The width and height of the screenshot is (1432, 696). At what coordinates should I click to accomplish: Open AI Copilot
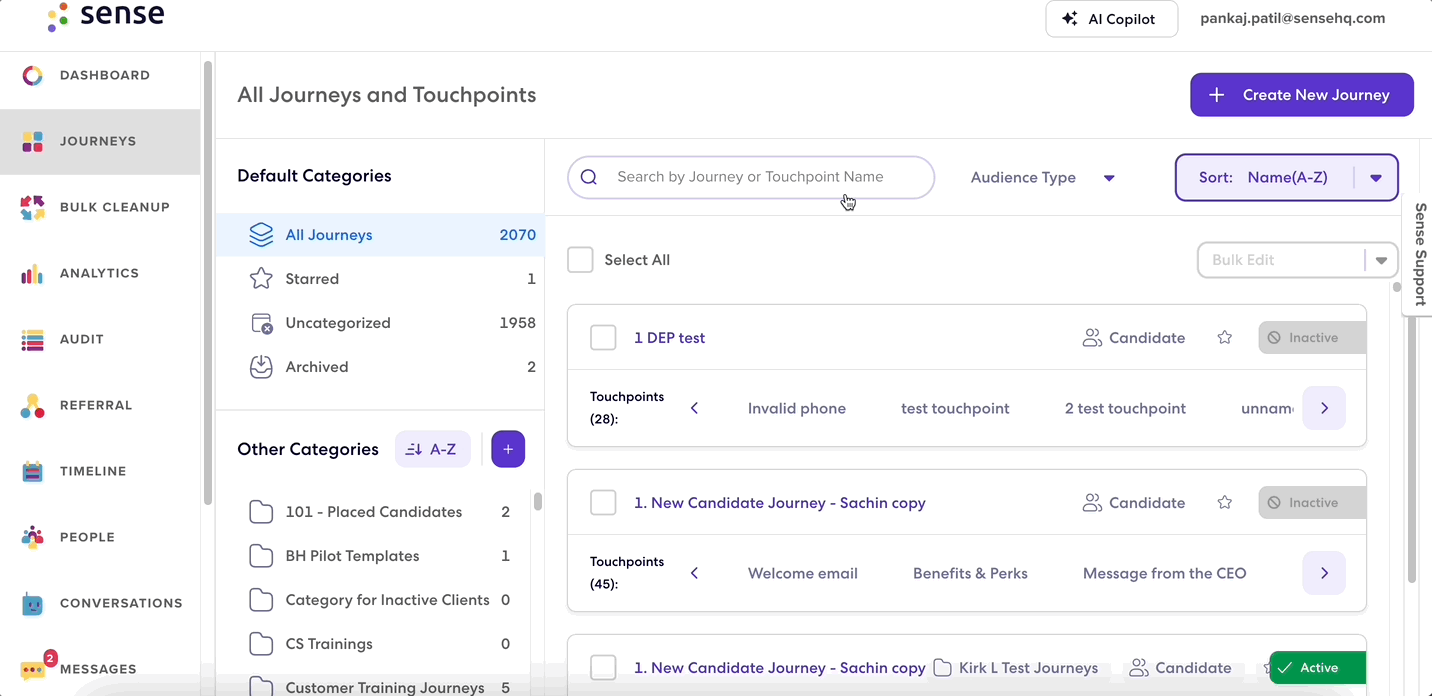(1112, 19)
